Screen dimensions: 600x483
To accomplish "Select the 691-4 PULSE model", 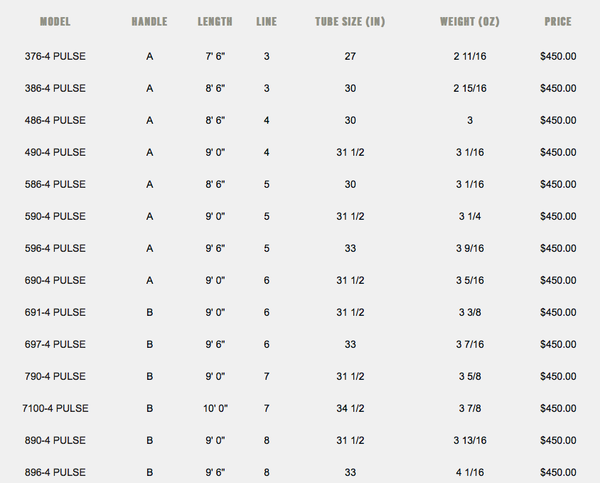I will tap(55, 312).
